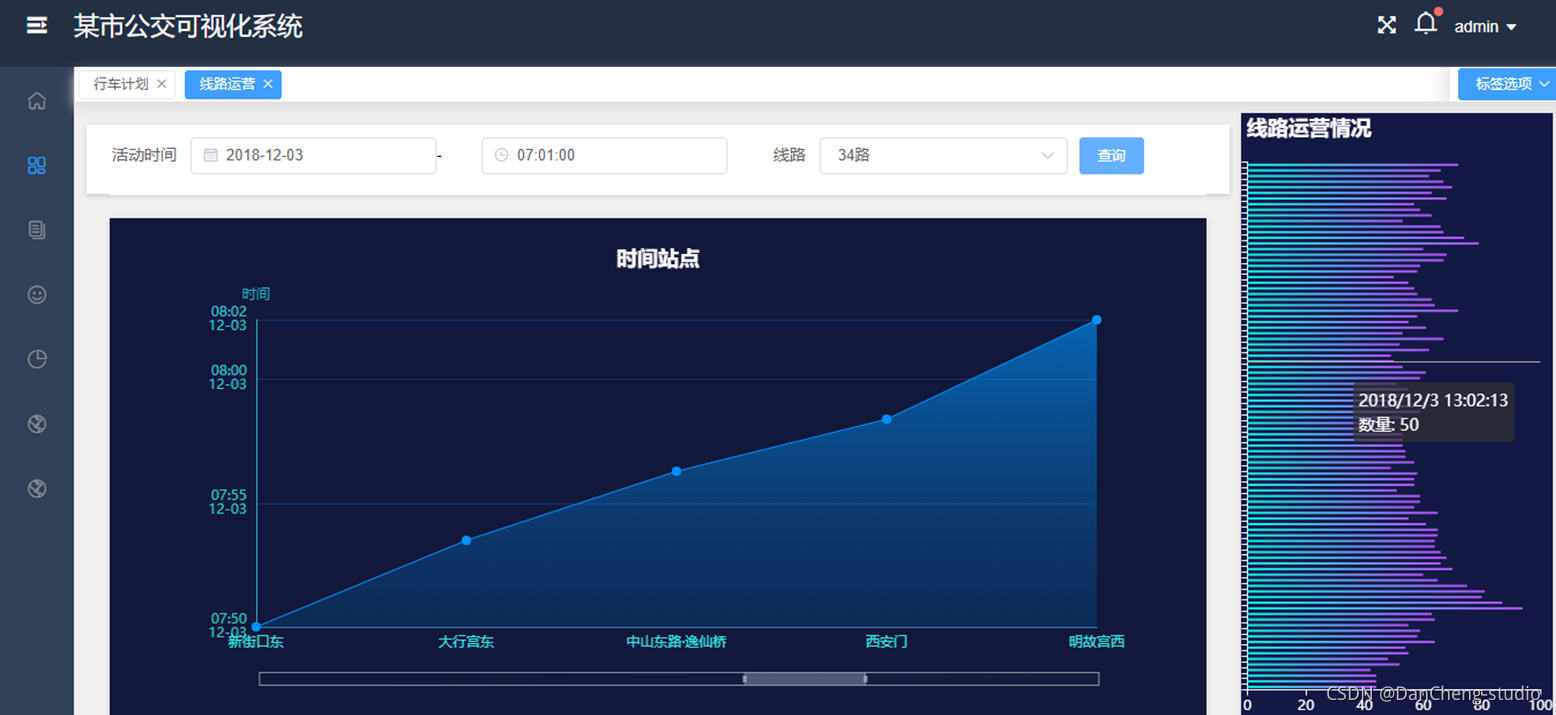Image resolution: width=1556 pixels, height=715 pixels.
Task: Click the lower globe icon in sidebar
Action: (x=37, y=489)
